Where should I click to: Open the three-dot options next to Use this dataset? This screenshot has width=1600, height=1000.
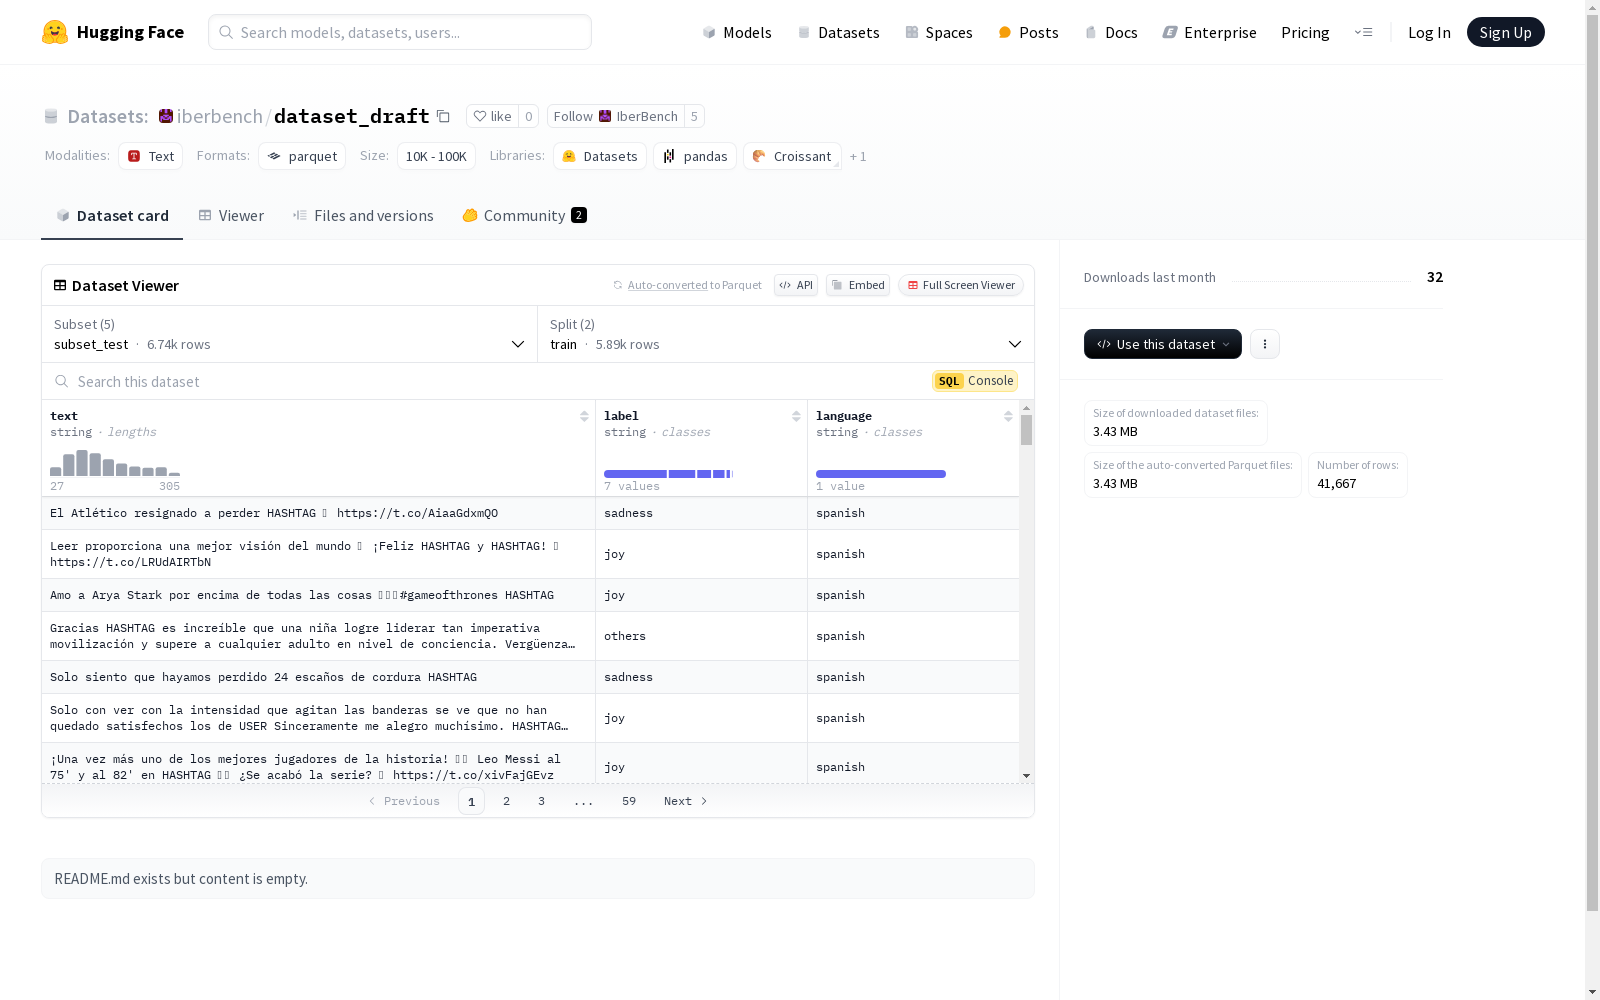coord(1265,344)
